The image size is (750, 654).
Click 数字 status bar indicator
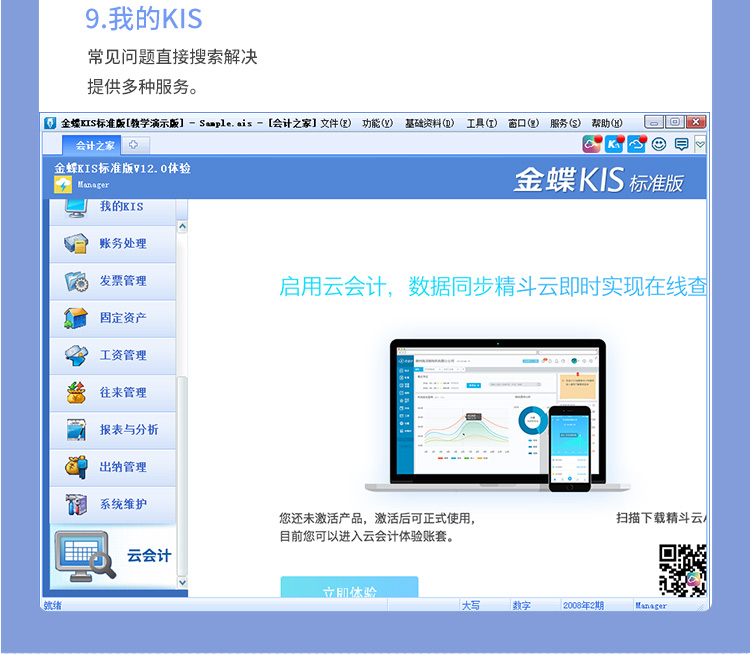pos(521,606)
